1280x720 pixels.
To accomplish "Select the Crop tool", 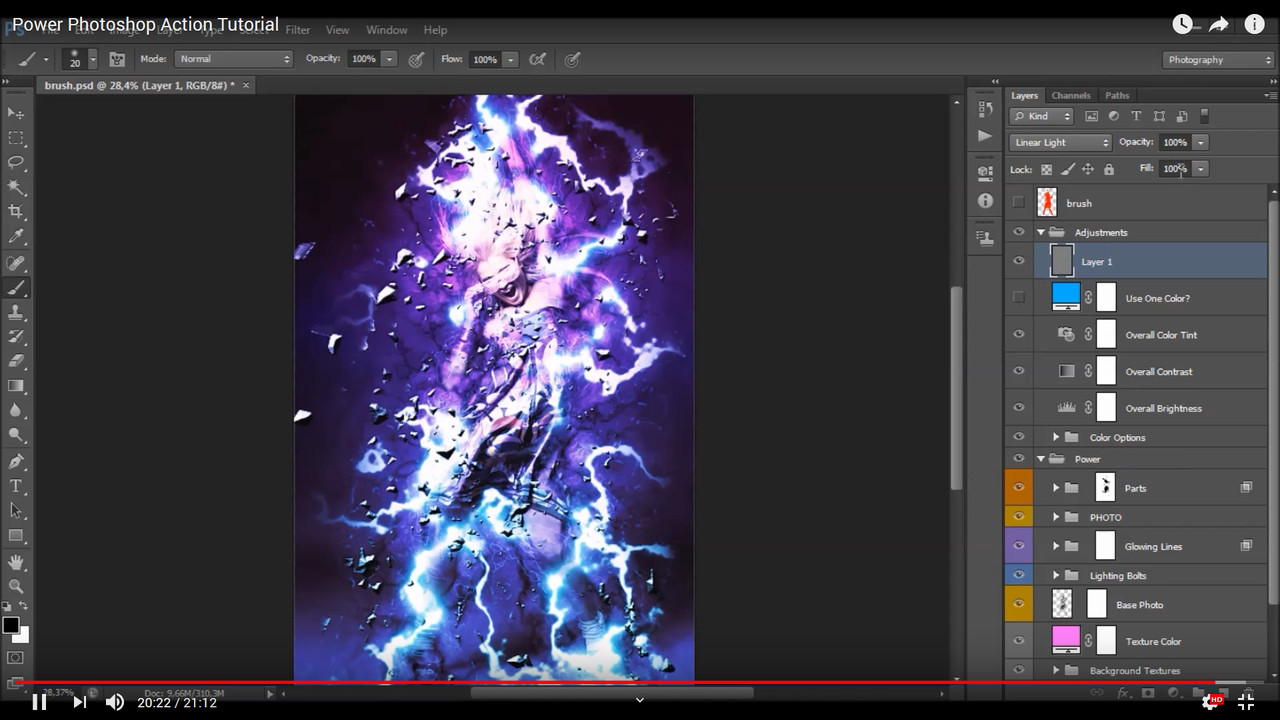I will [x=16, y=210].
